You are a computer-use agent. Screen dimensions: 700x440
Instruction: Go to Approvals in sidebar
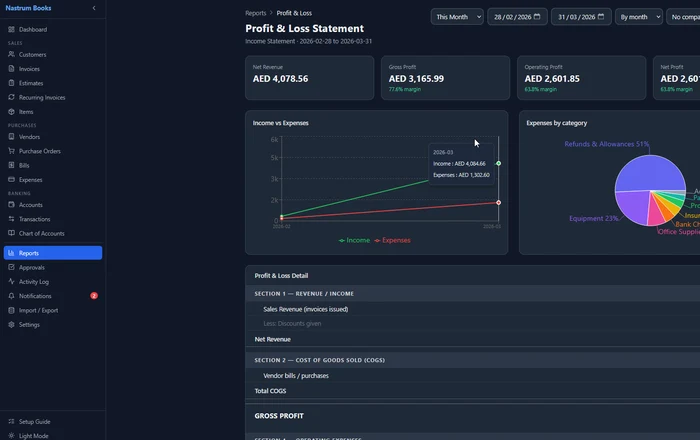pyautogui.click(x=32, y=267)
